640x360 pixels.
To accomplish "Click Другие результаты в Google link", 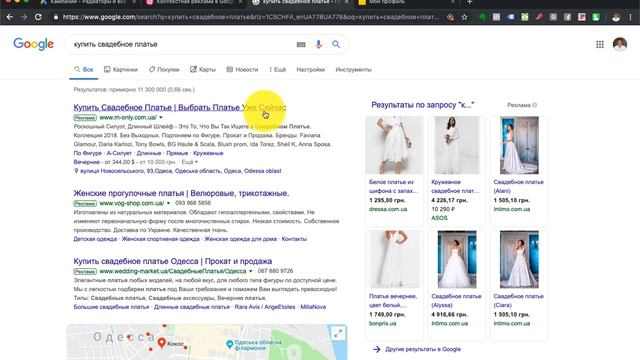I will click(x=423, y=349).
